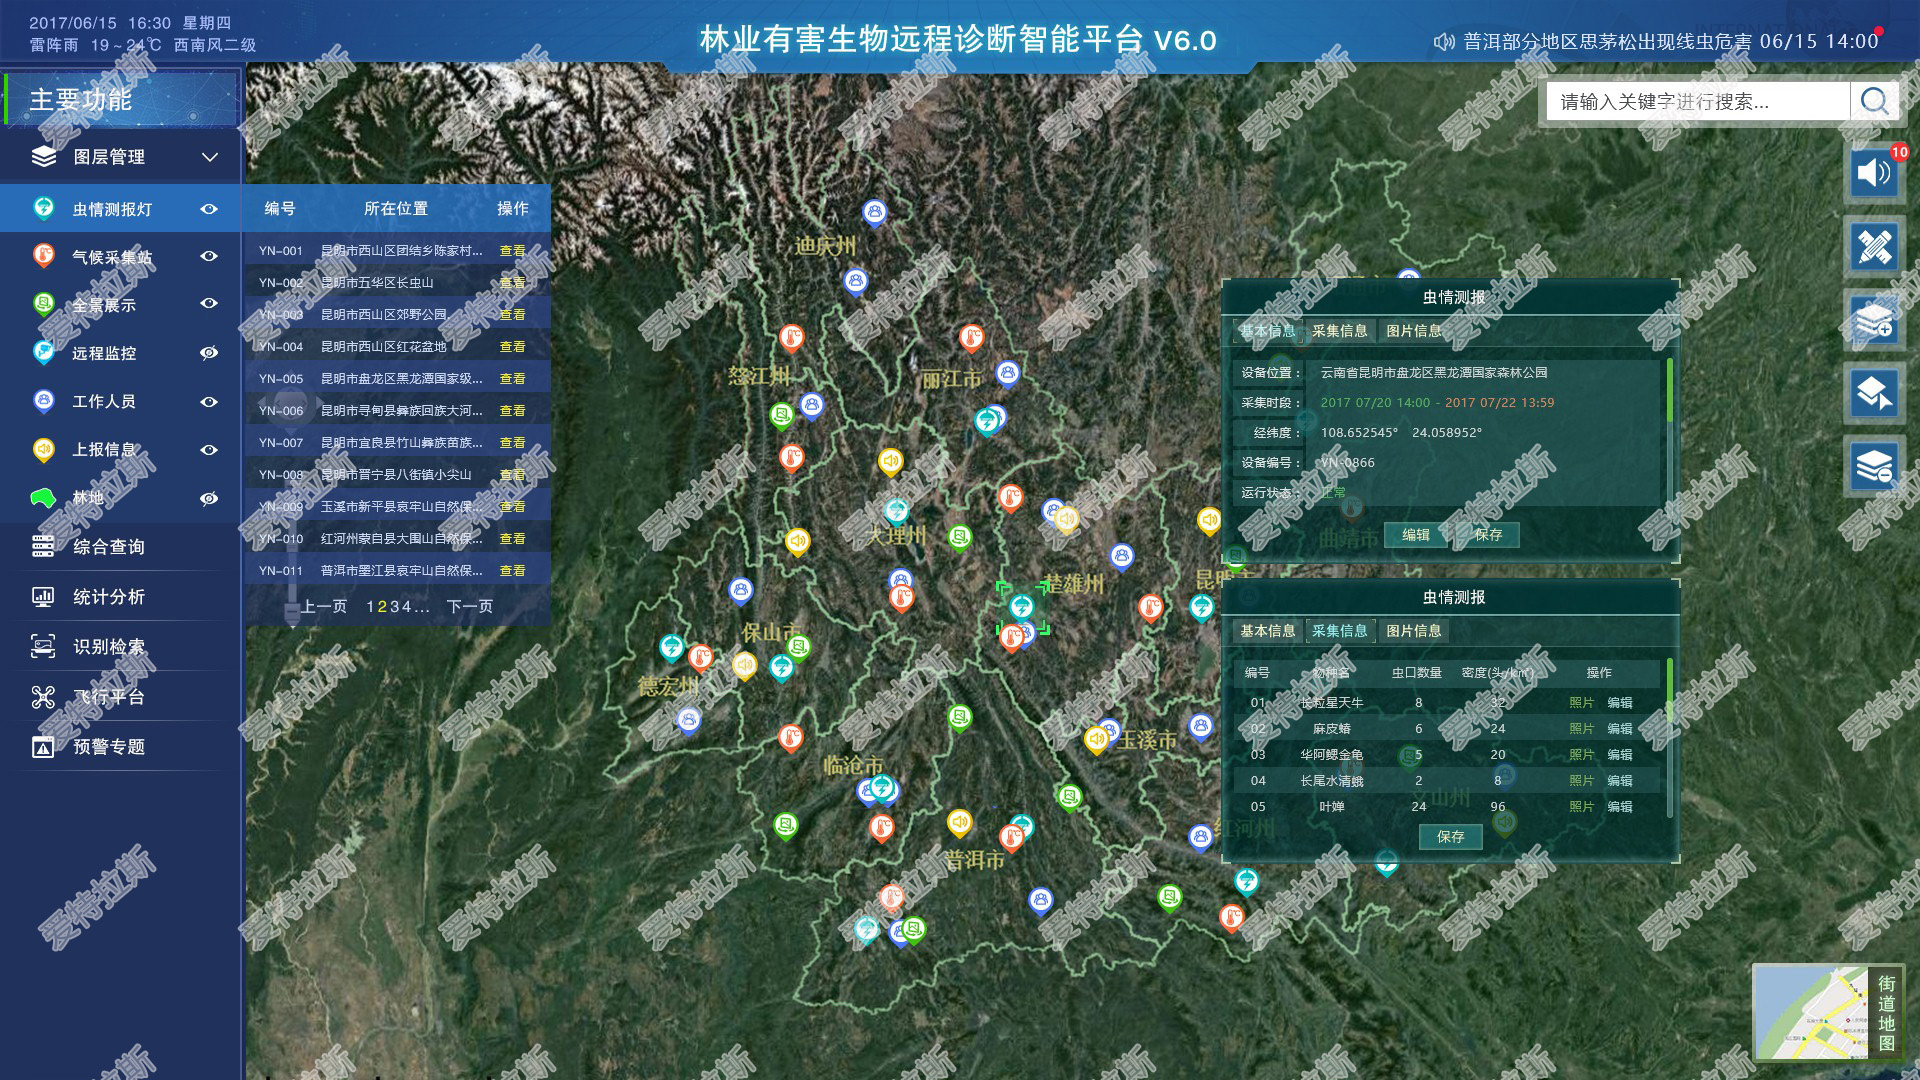The height and width of the screenshot is (1080, 1920).
Task: Open 统计分析 statistics analysis
Action: tap(108, 597)
